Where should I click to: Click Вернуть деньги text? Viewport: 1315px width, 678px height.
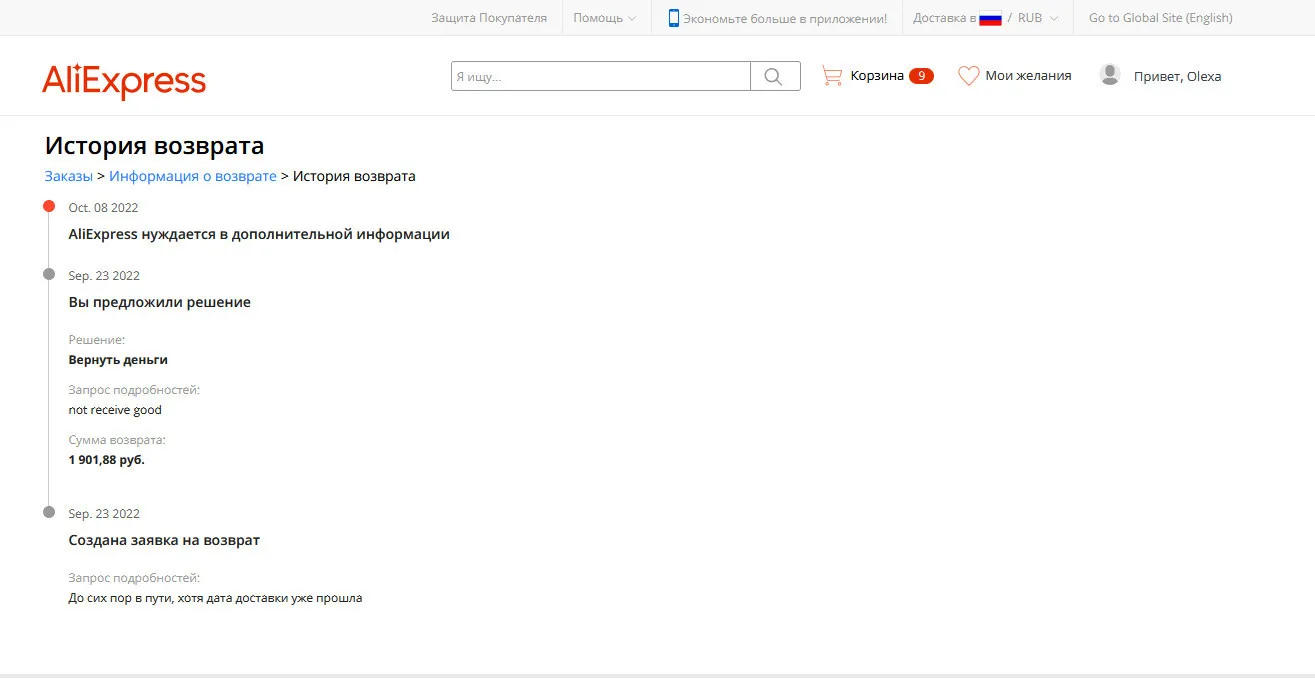tap(118, 360)
